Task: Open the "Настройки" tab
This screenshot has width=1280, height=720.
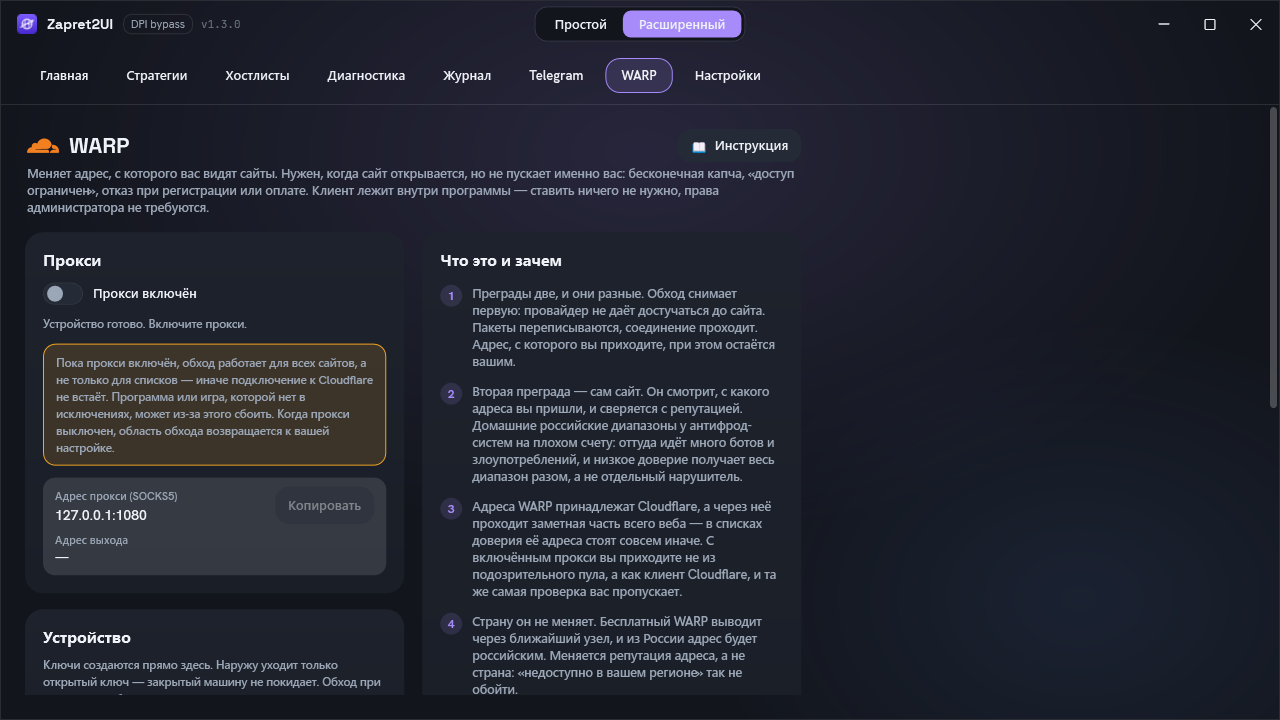Action: 728,75
